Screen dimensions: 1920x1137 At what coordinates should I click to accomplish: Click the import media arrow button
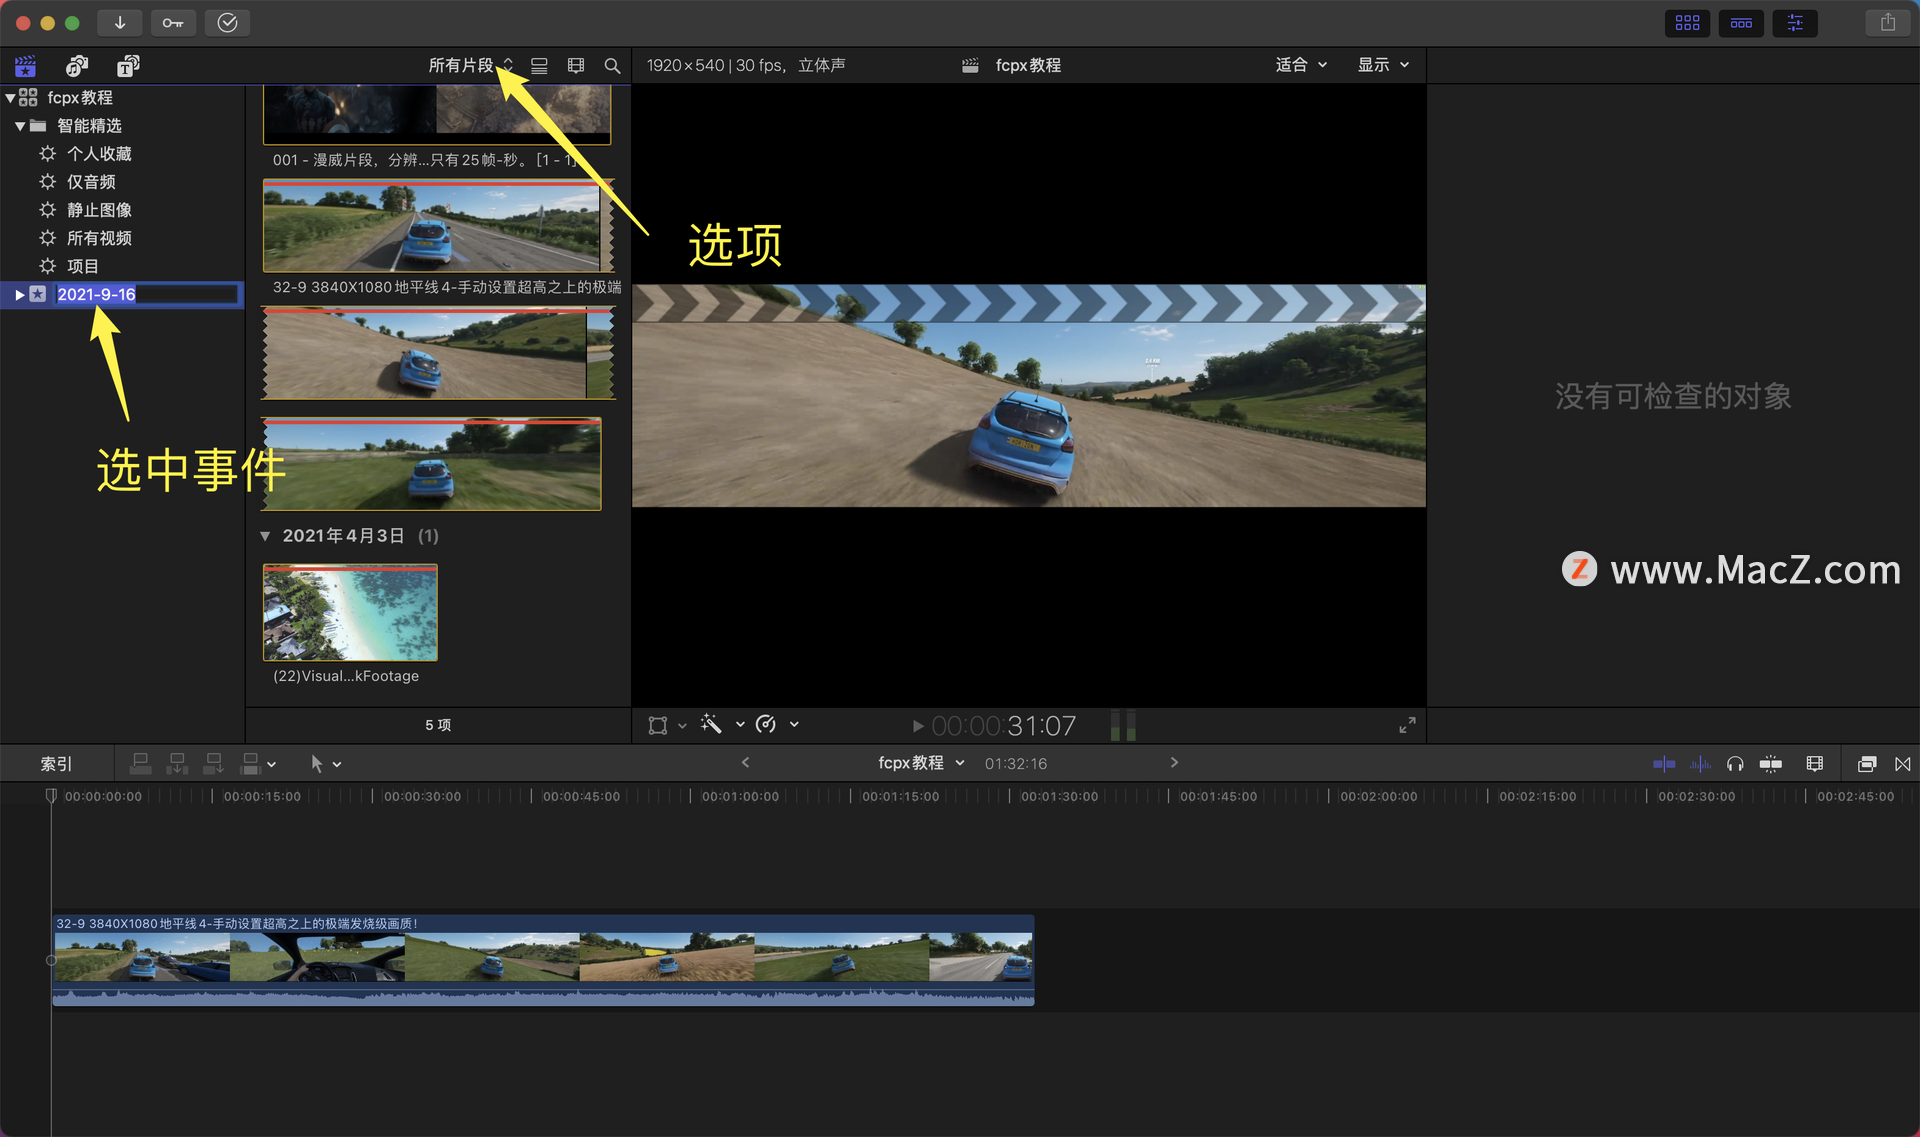(x=120, y=23)
